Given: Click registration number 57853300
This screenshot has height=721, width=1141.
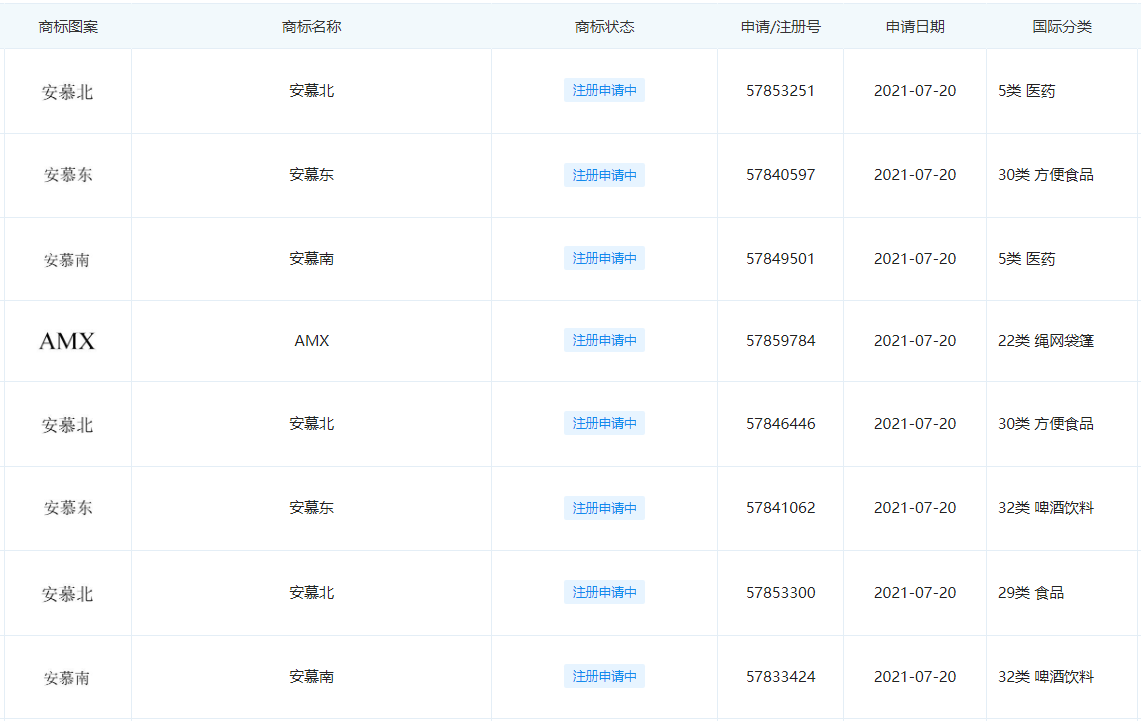Looking at the screenshot, I should (780, 593).
